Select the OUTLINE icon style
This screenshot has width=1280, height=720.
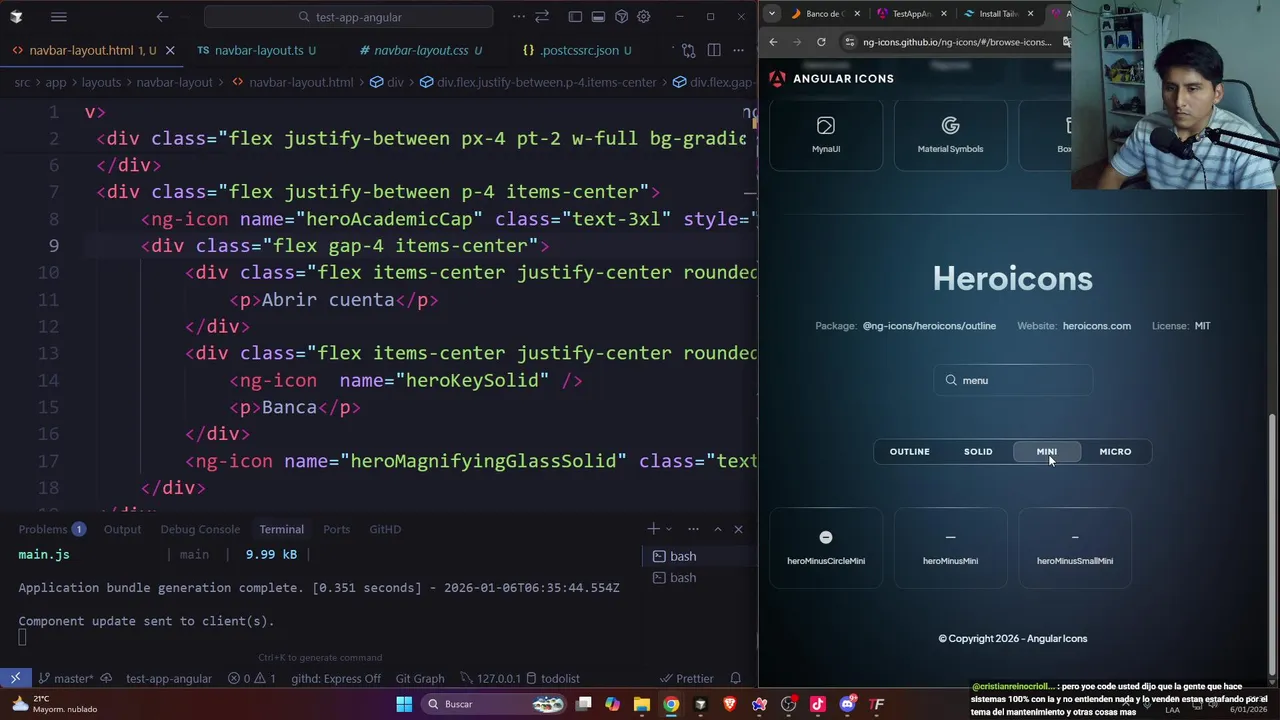click(910, 452)
